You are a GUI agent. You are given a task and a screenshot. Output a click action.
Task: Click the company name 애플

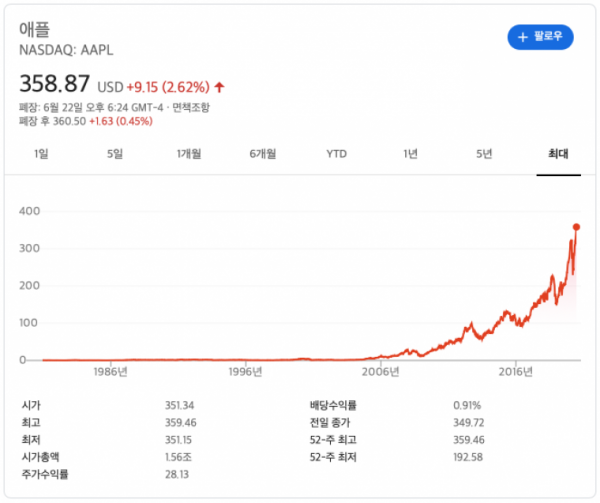(x=34, y=29)
